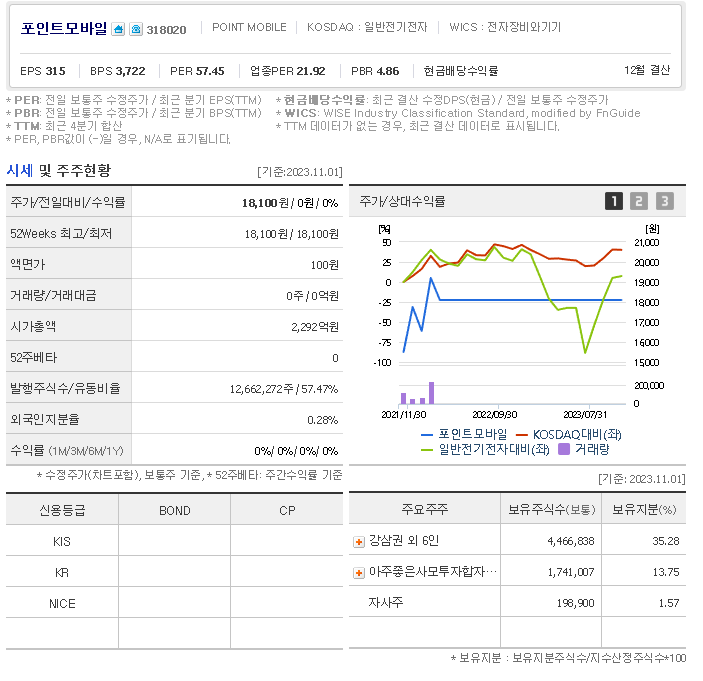Click the red KOSDAQ대비 legend swatch

coord(521,435)
